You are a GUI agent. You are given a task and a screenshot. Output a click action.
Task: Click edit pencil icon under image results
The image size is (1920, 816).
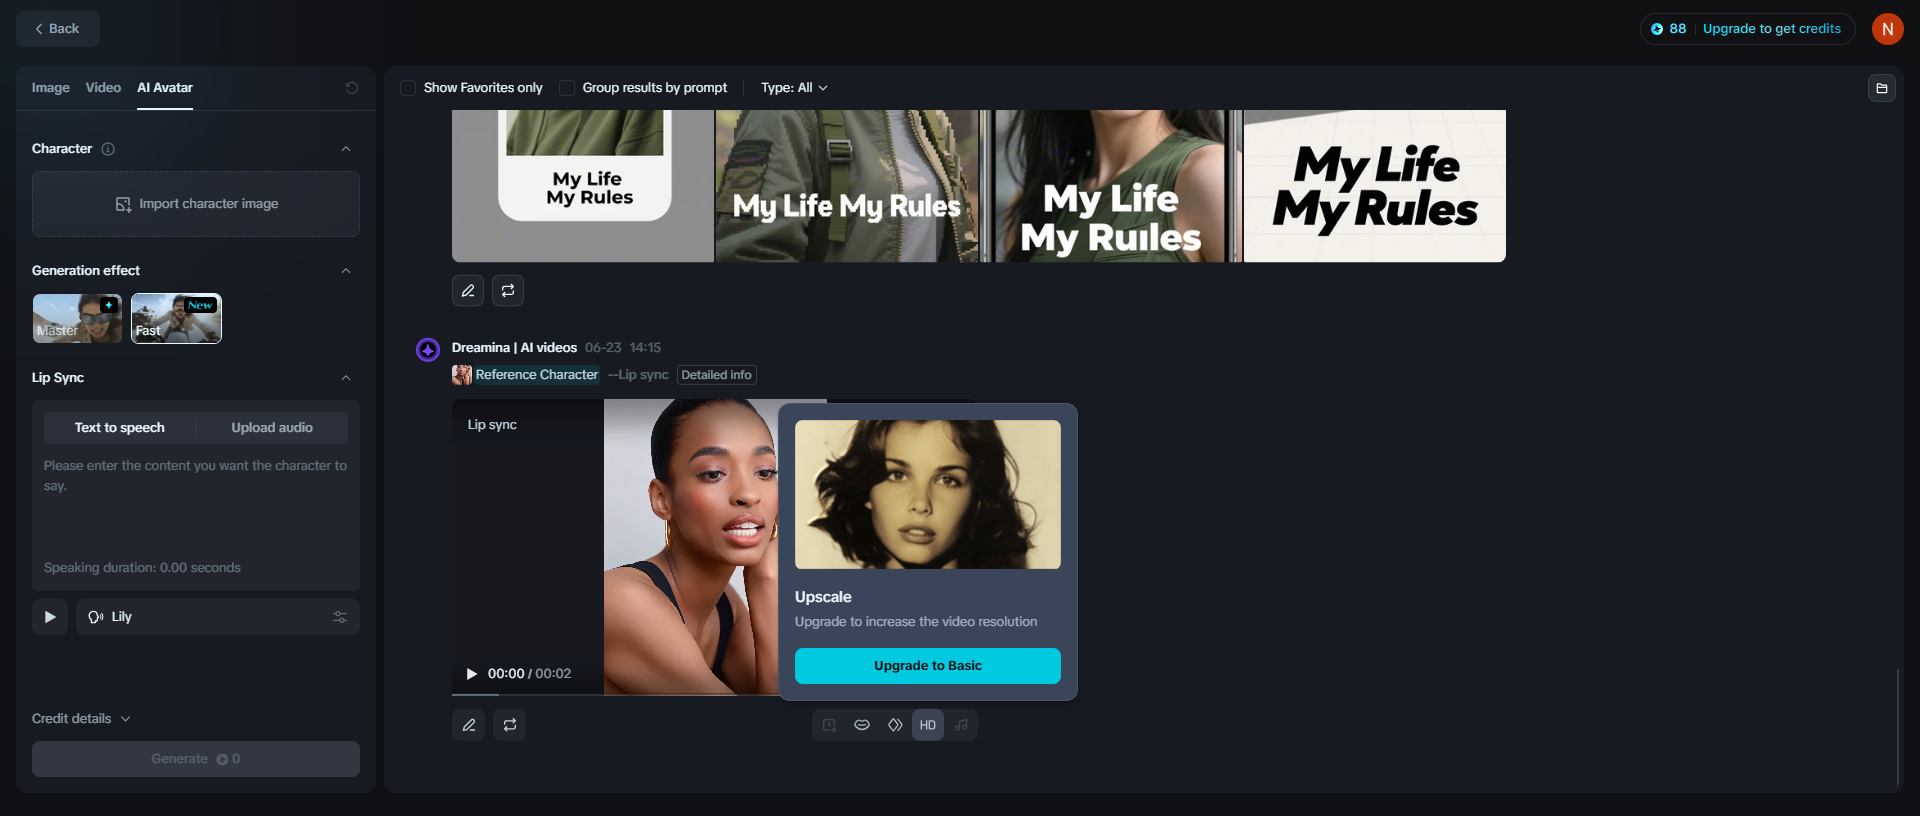click(468, 291)
